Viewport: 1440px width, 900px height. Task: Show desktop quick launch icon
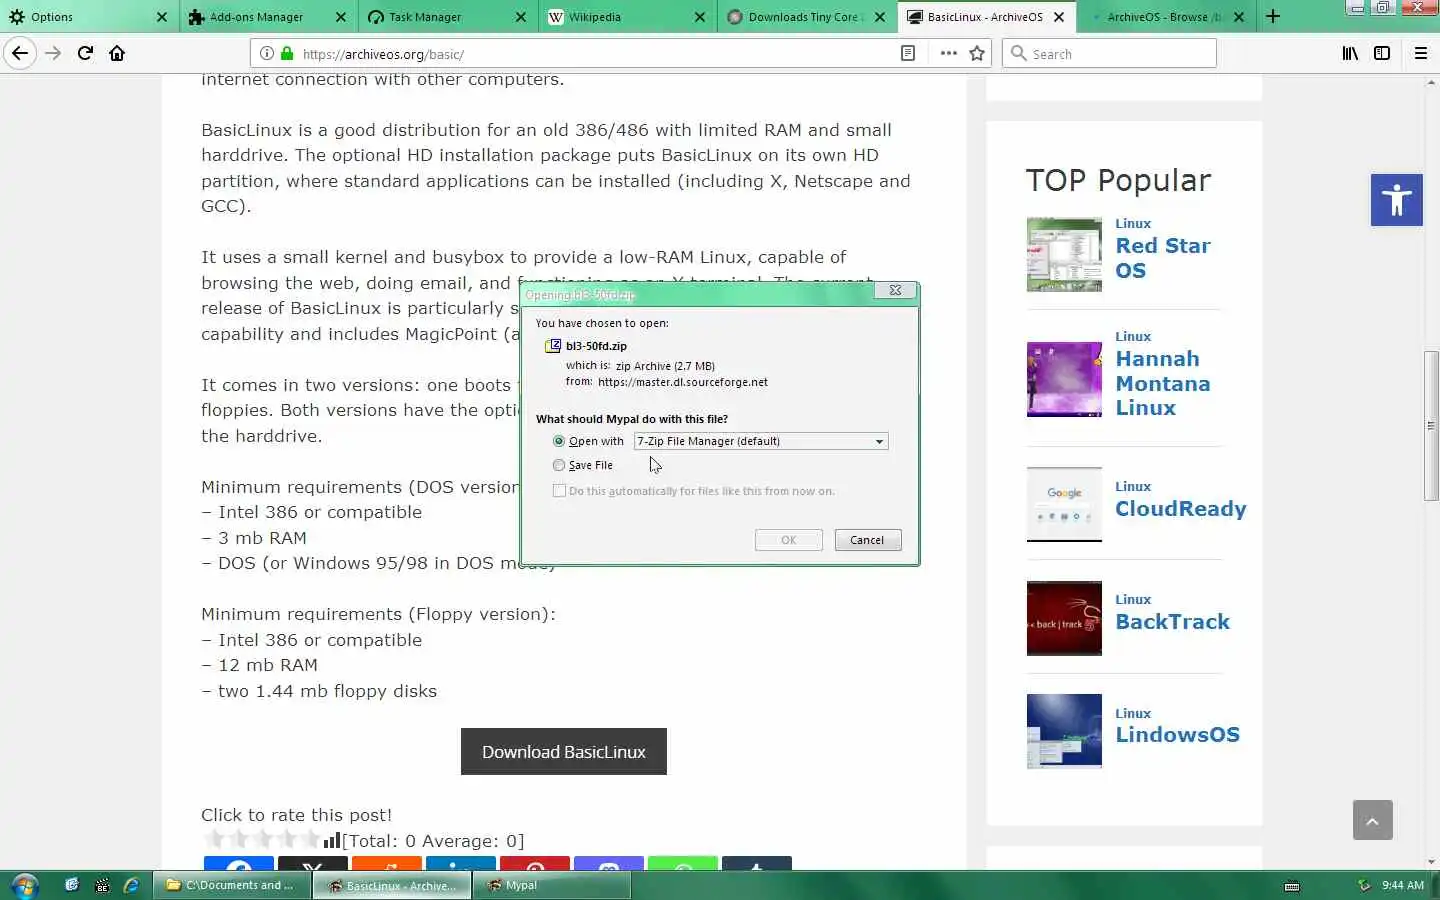click(71, 885)
